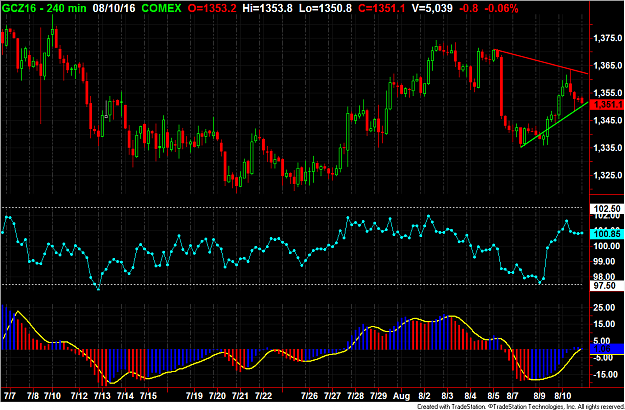Image resolution: width=625 pixels, height=410 pixels.
Task: Click the GCZ16 - 240 min symbol label
Action: 42,8
